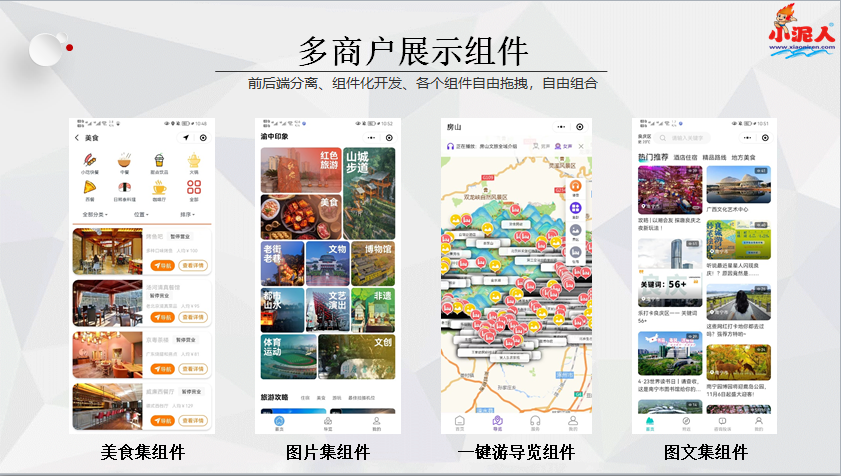Open the 咖啡厅 coffee category icon
841x476 pixels.
[x=159, y=188]
